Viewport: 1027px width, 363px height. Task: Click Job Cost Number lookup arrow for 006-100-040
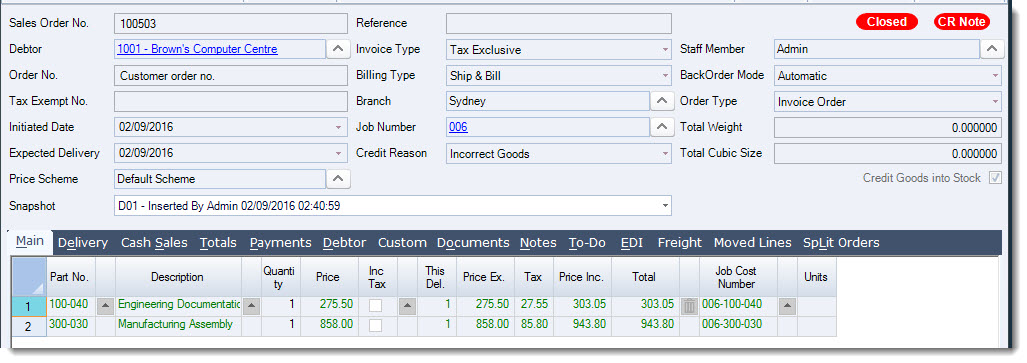point(787,305)
